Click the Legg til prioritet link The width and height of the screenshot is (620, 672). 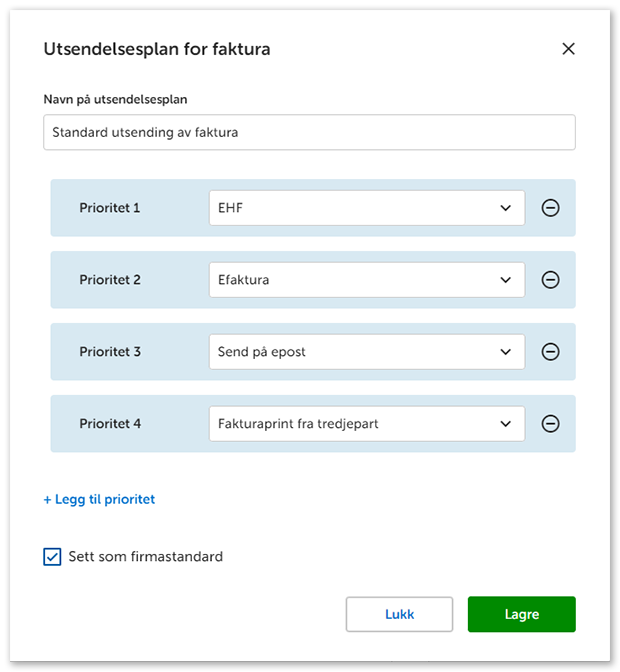99,499
